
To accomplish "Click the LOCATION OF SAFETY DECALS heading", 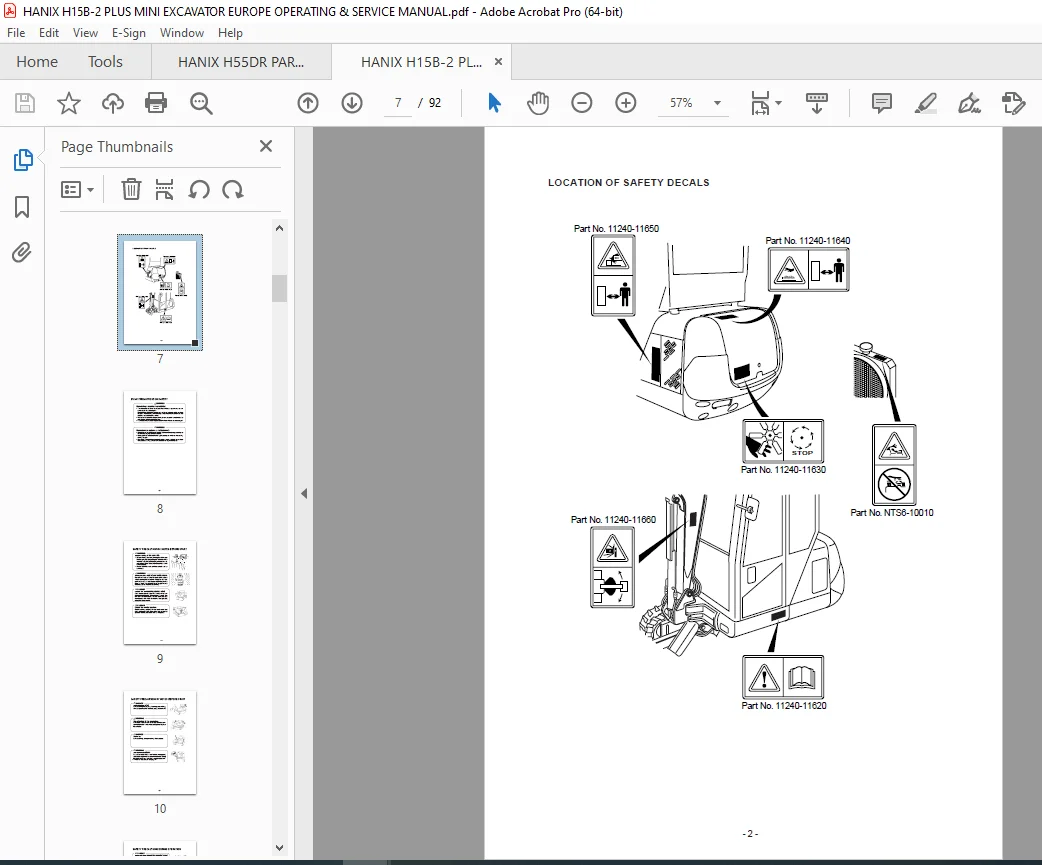I will coord(629,183).
